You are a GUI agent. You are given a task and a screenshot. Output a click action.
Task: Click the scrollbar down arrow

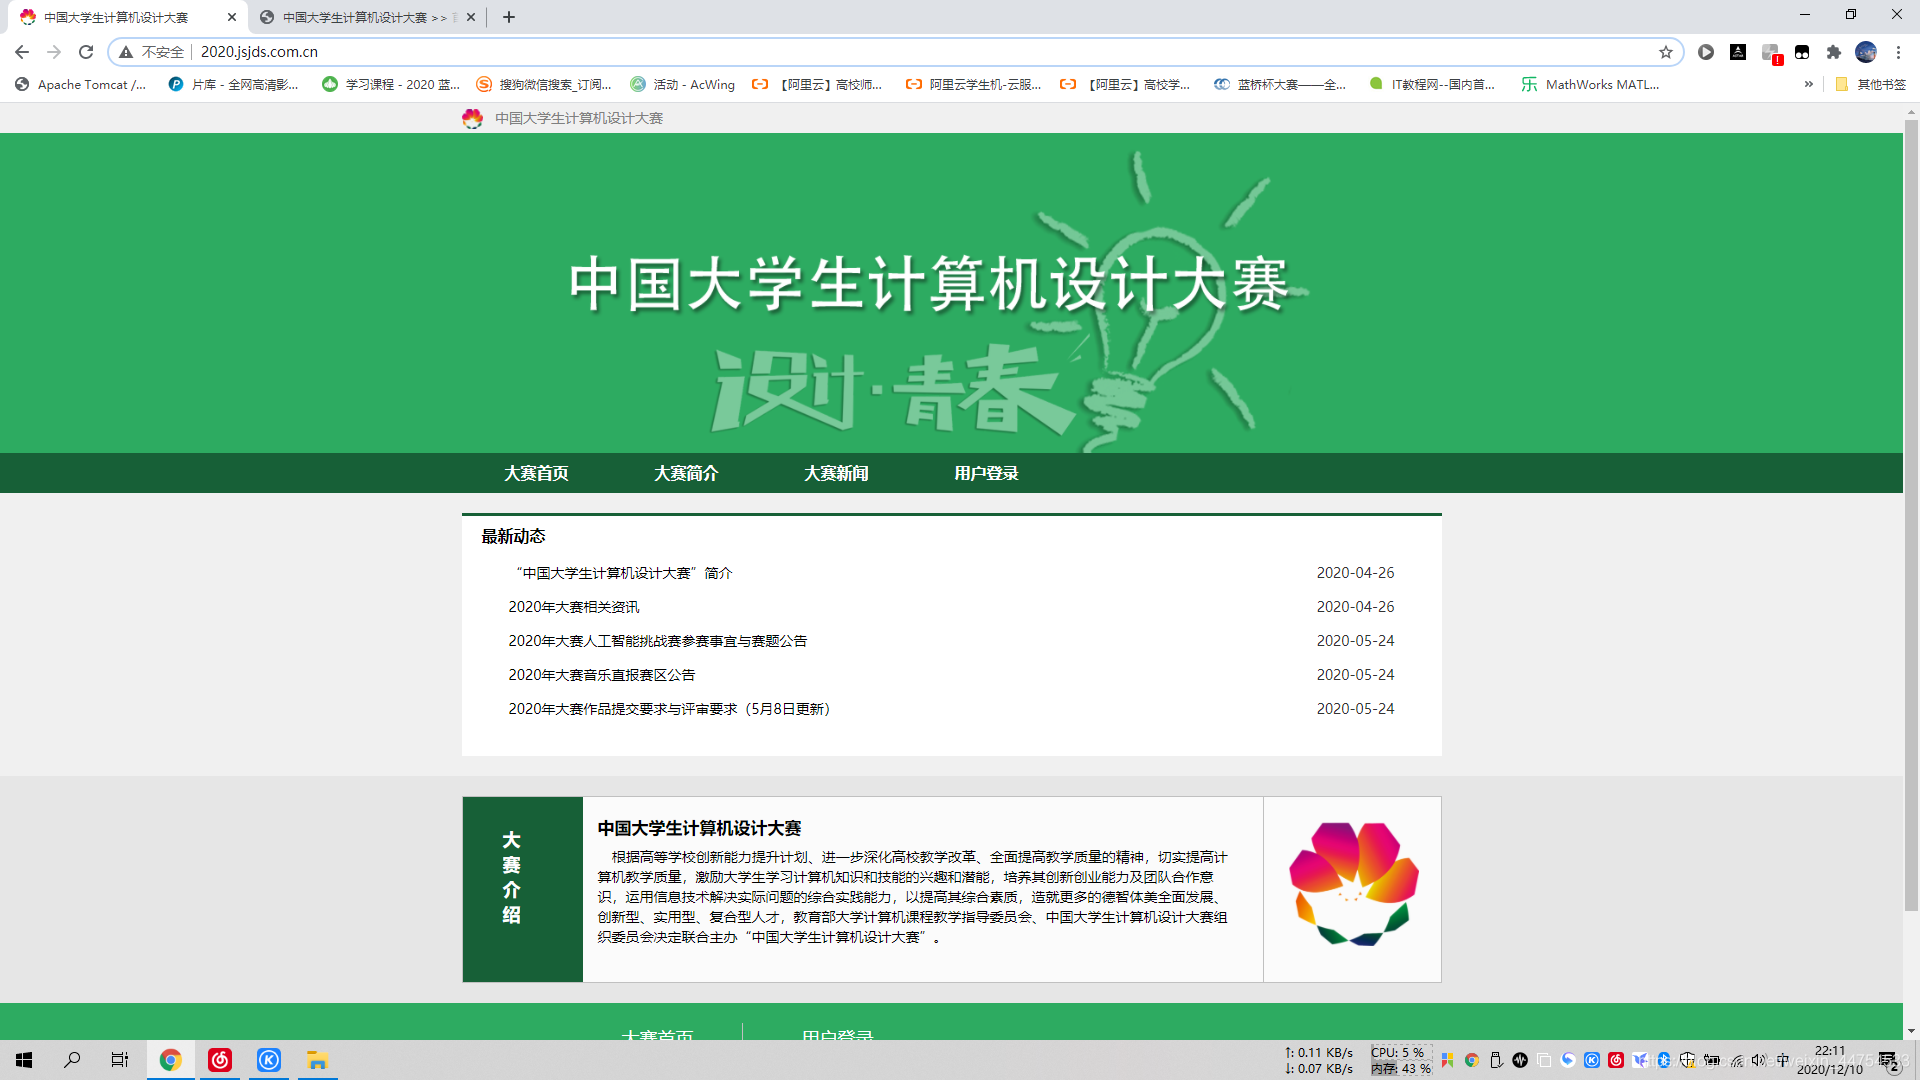[1911, 1031]
